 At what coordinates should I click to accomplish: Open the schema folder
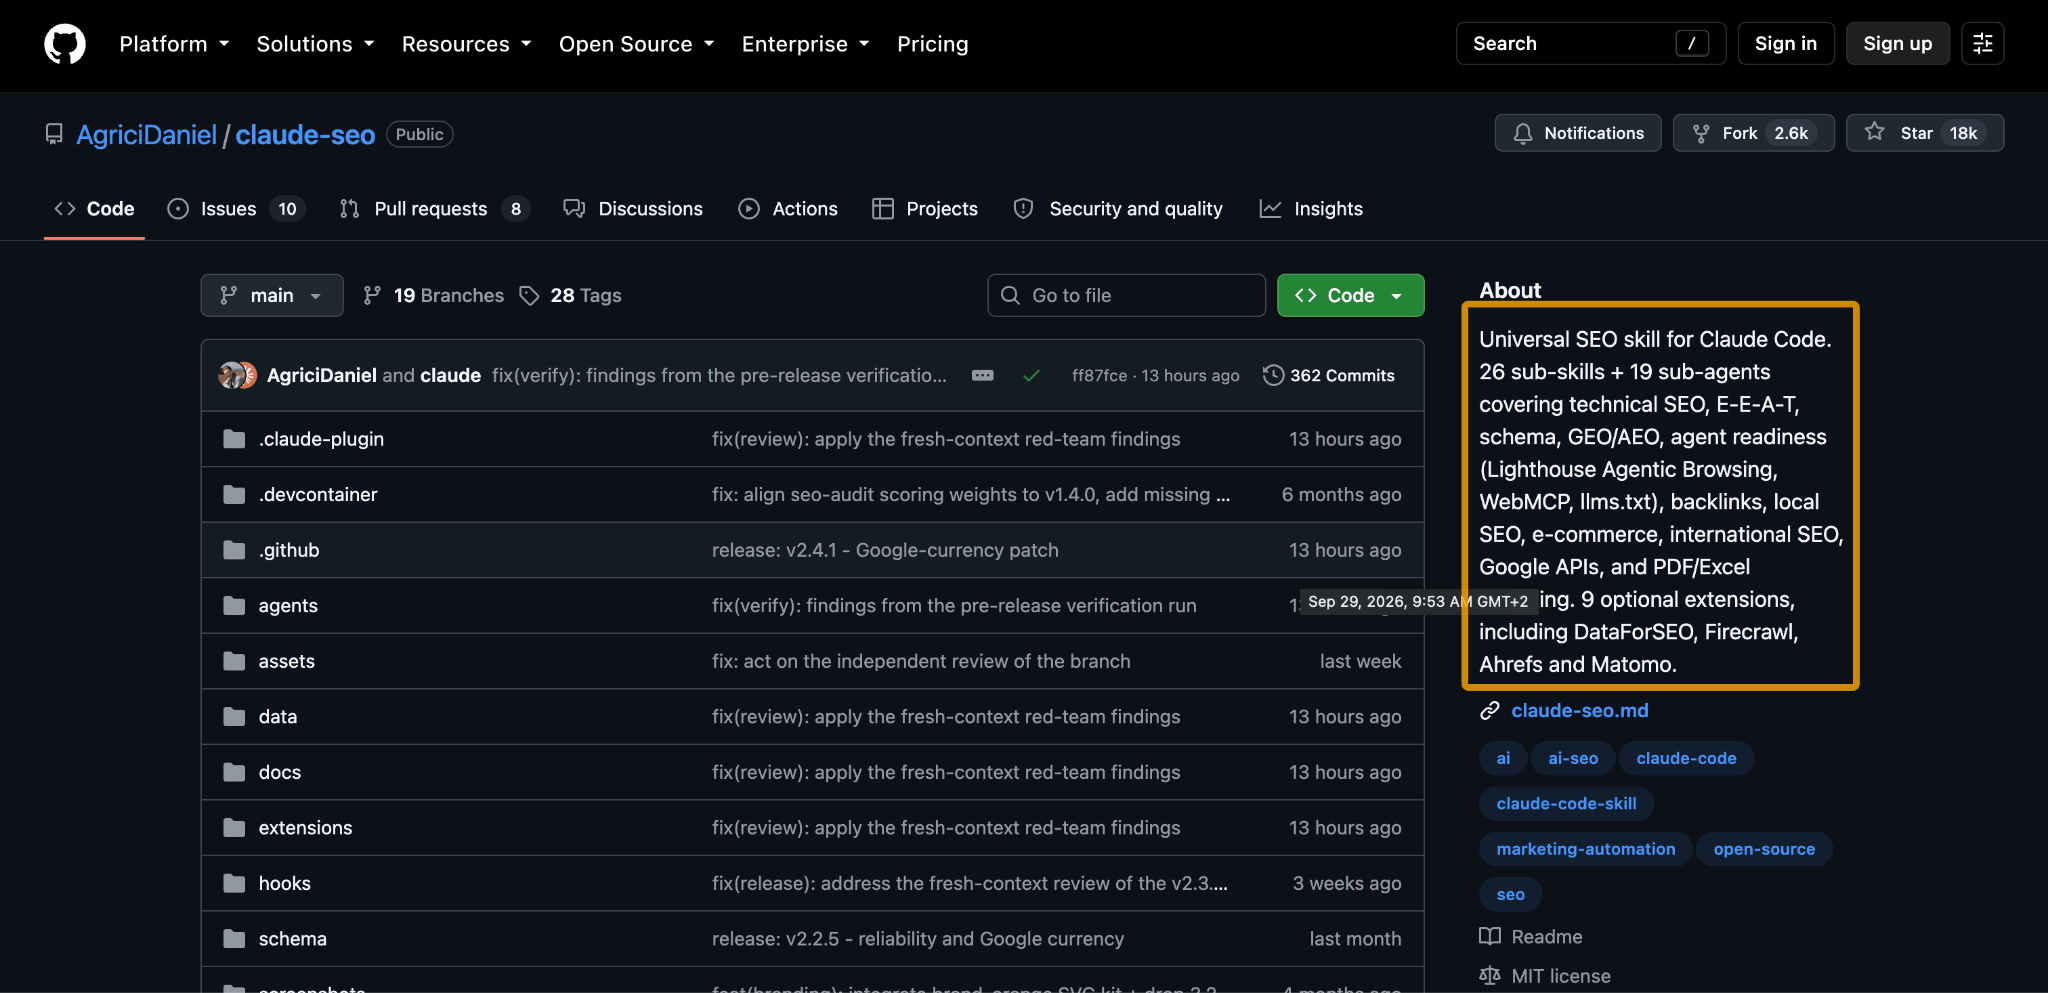293,939
